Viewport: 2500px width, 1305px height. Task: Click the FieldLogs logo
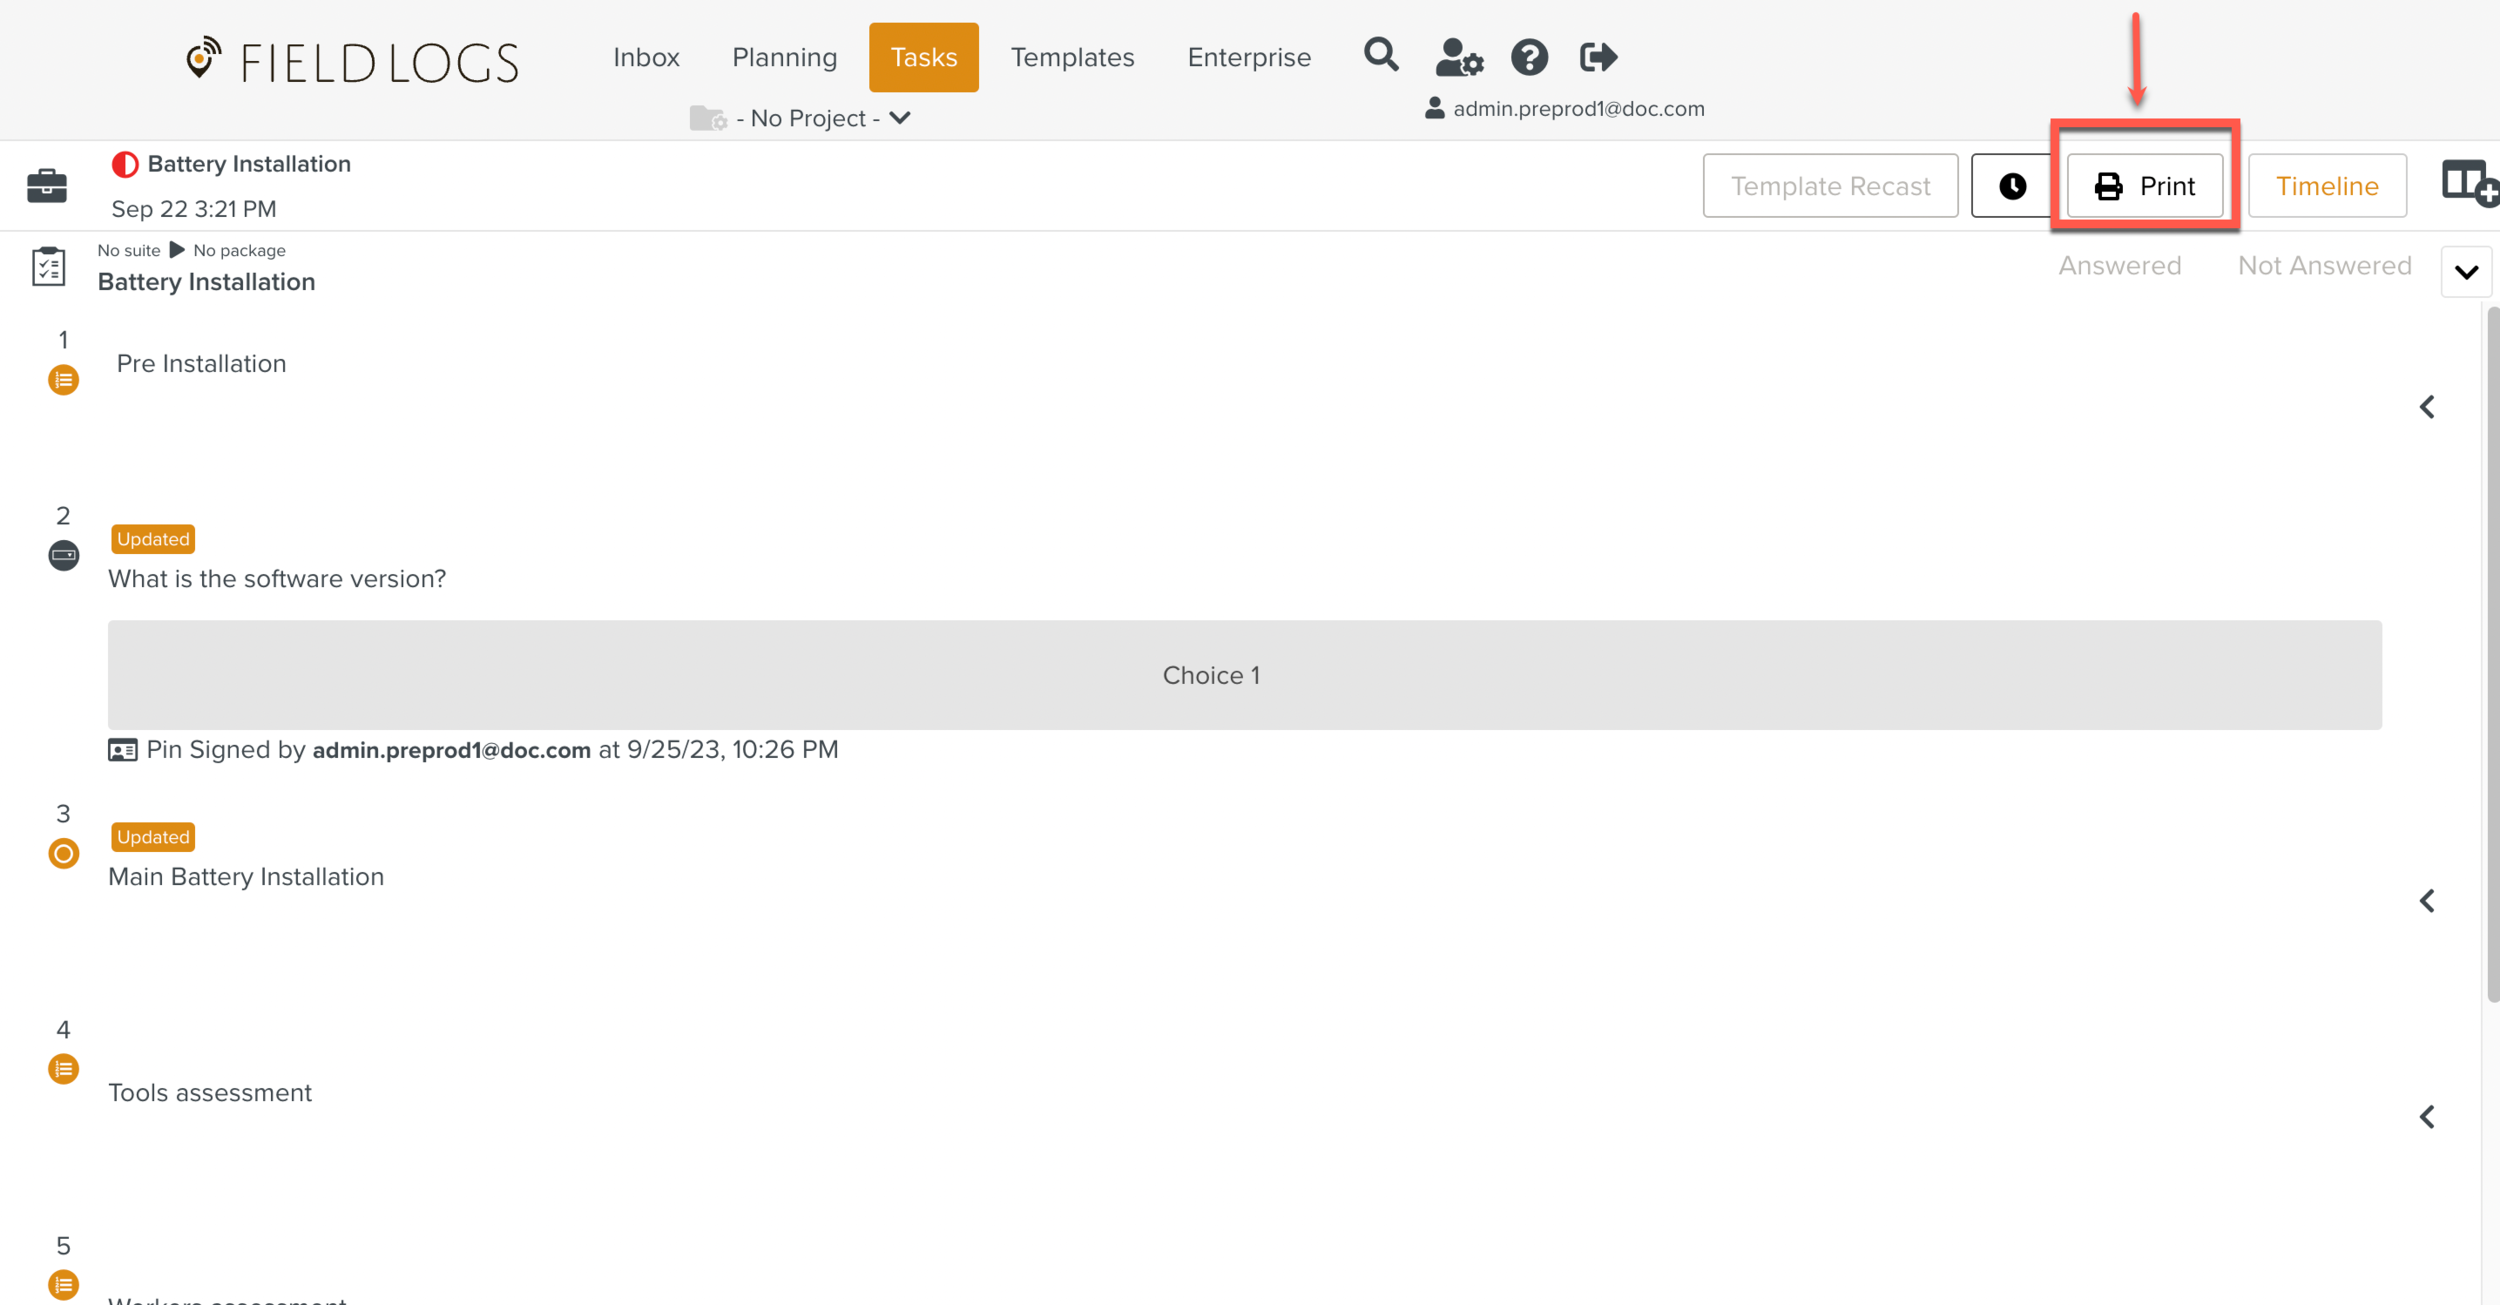(x=352, y=61)
